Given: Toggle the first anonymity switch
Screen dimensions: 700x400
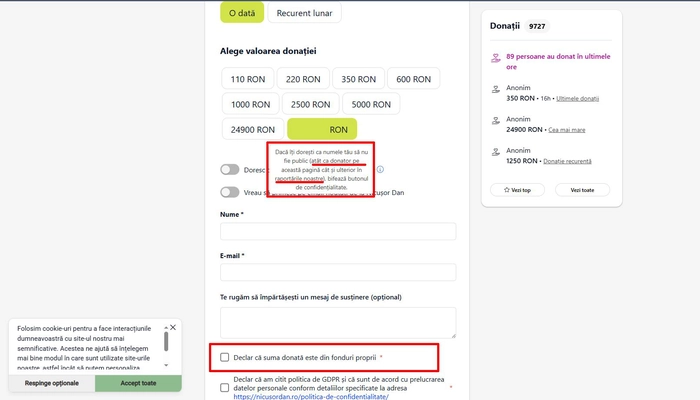Looking at the screenshot, I should click(x=229, y=170).
